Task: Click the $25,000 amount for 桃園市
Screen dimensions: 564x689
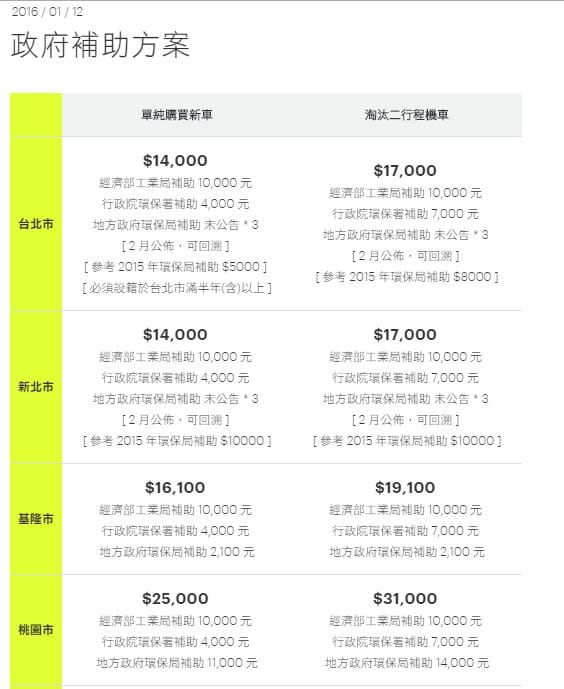Action: click(x=175, y=598)
